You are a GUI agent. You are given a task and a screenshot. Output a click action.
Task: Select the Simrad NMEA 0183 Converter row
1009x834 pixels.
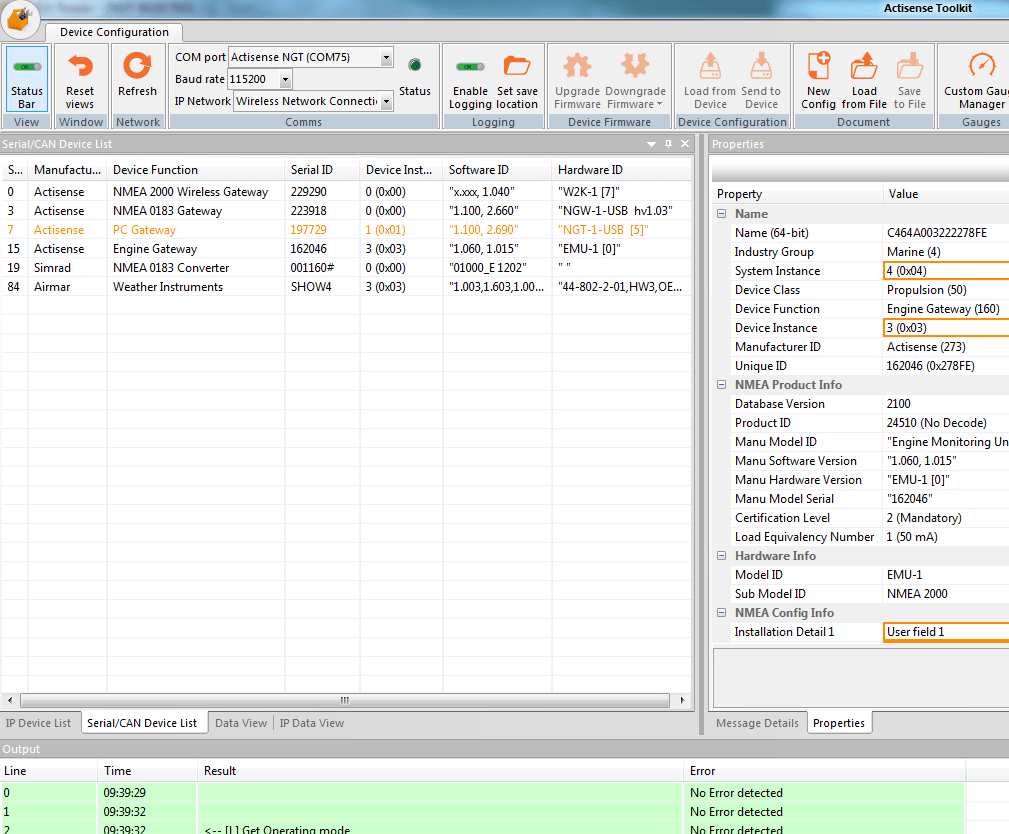[346, 268]
